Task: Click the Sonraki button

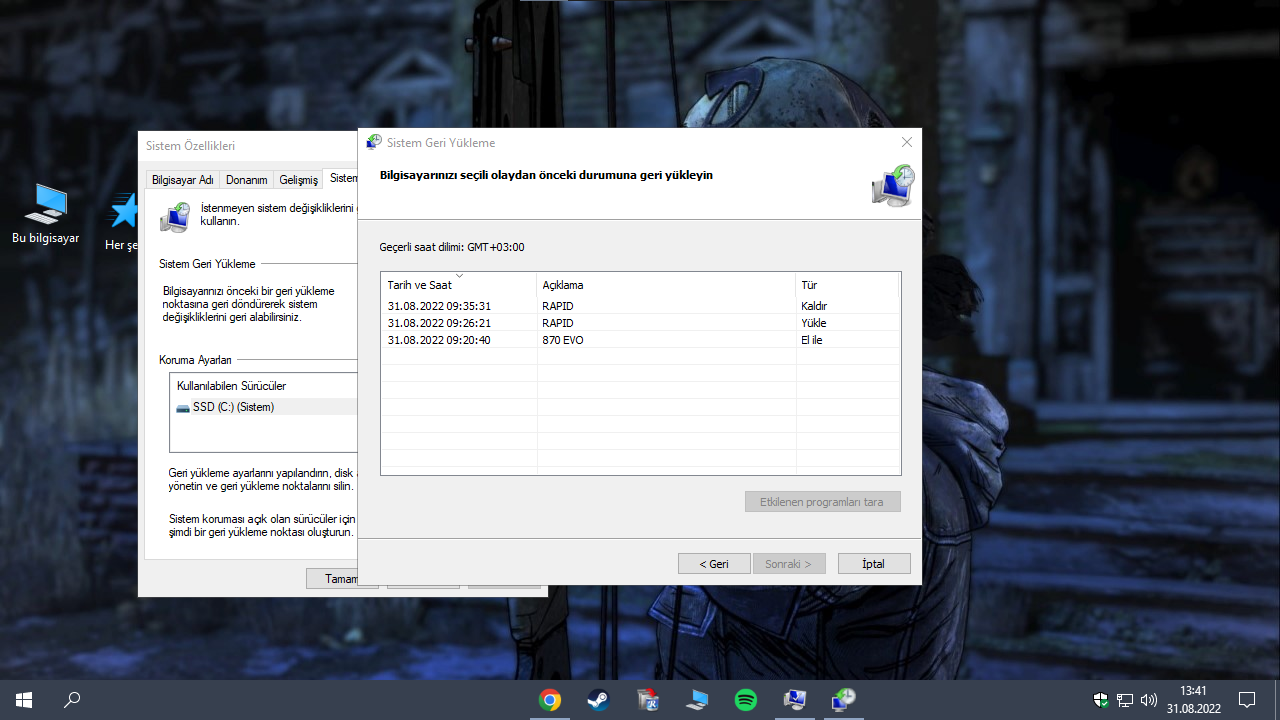Action: point(789,564)
